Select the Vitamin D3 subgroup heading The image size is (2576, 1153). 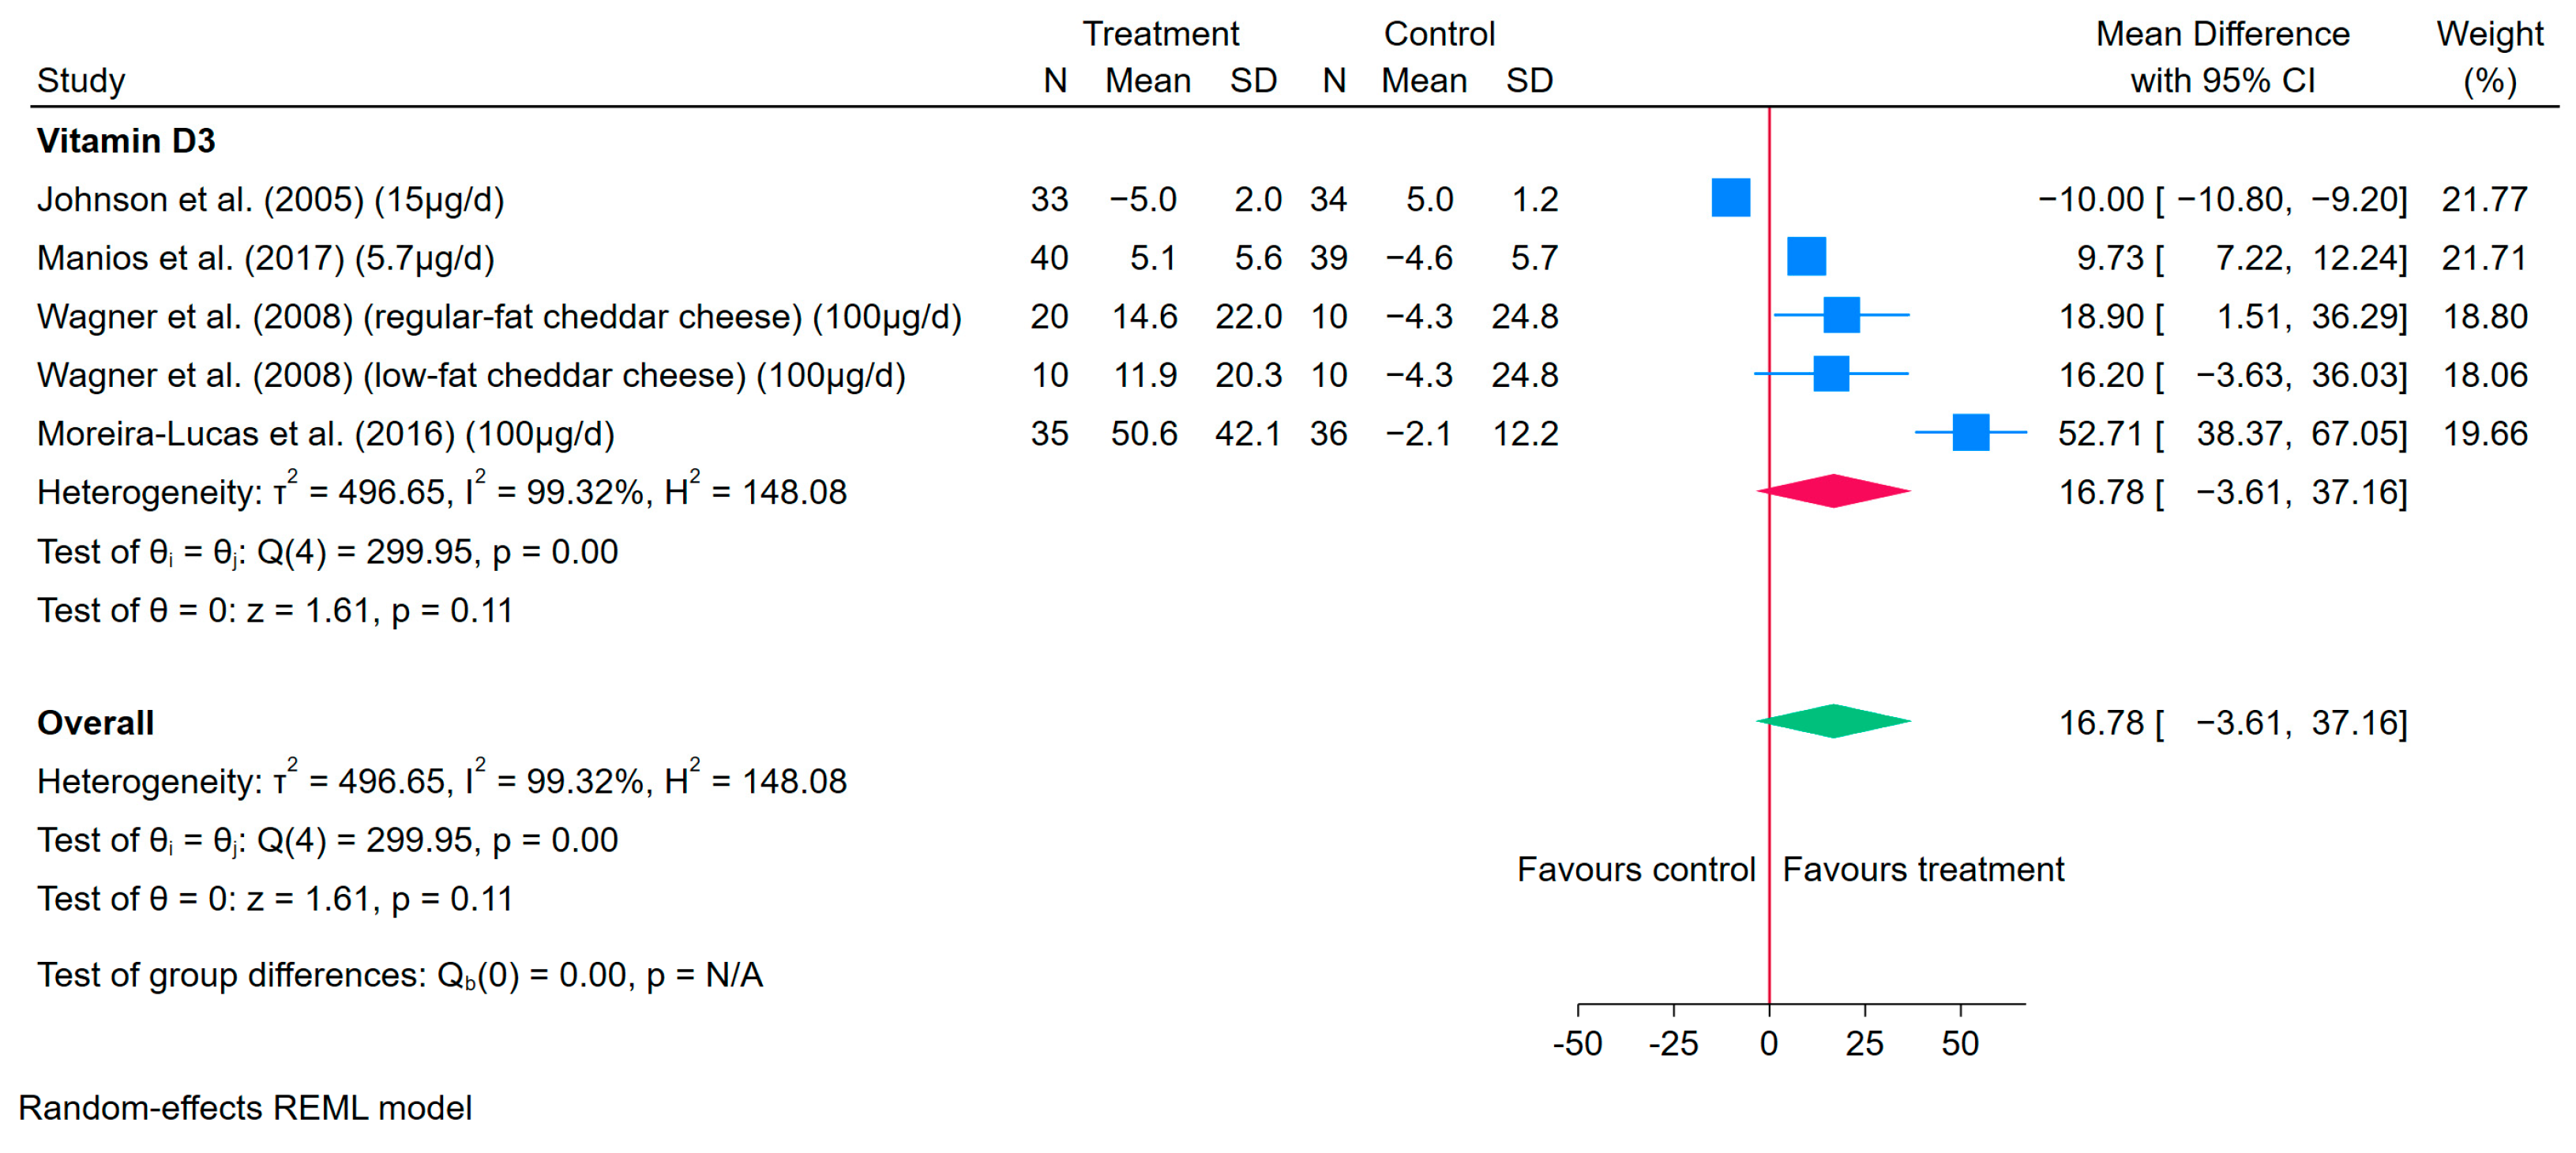point(126,141)
